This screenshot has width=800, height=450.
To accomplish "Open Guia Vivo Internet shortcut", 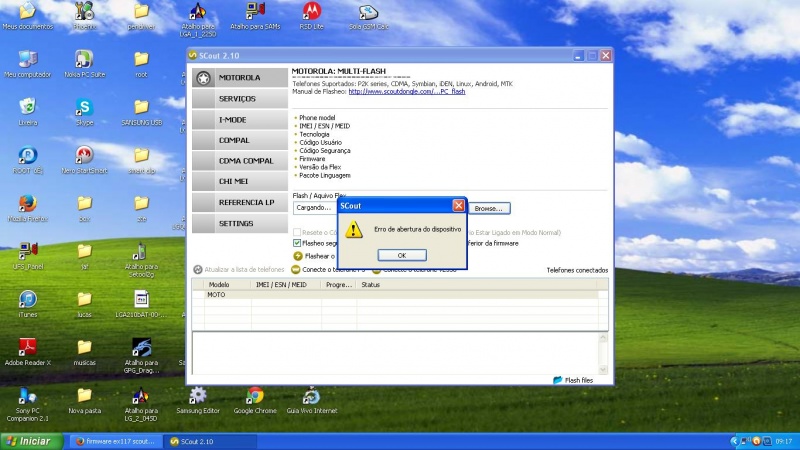I will (x=312, y=400).
